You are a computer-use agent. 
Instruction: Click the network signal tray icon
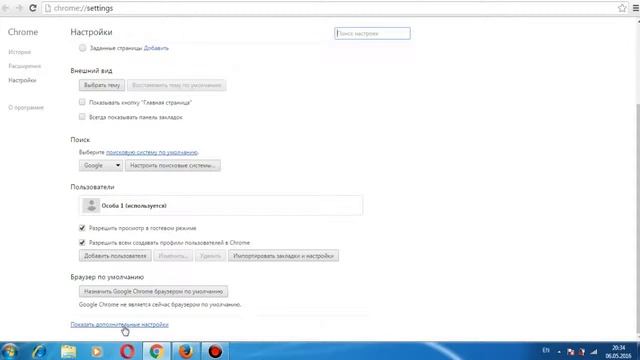(x=594, y=351)
